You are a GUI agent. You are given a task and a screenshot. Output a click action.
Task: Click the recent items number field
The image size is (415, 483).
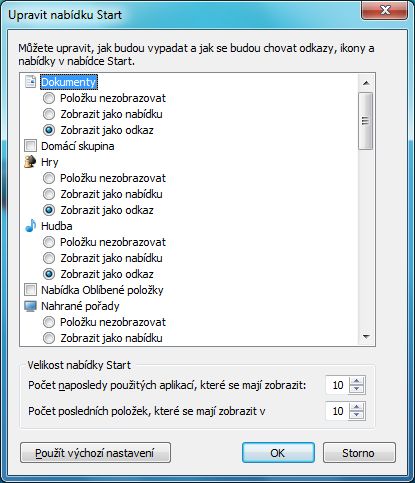pyautogui.click(x=337, y=411)
